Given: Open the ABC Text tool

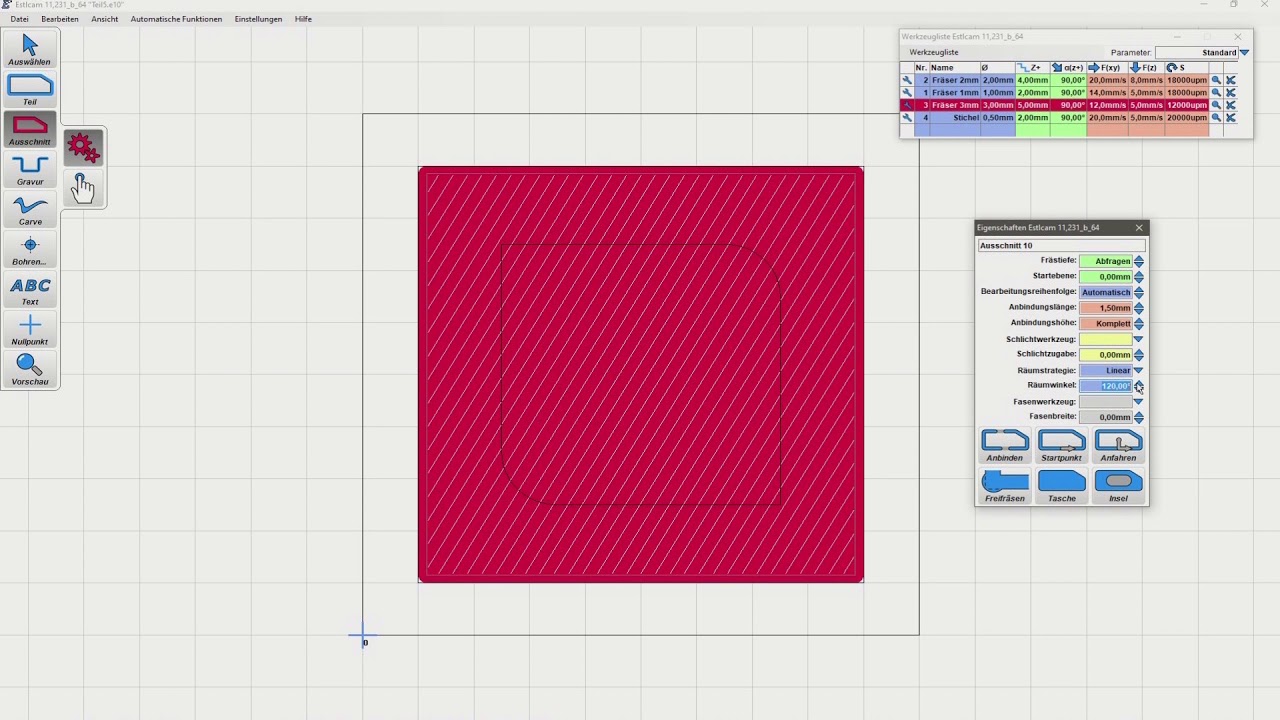Looking at the screenshot, I should pyautogui.click(x=30, y=289).
